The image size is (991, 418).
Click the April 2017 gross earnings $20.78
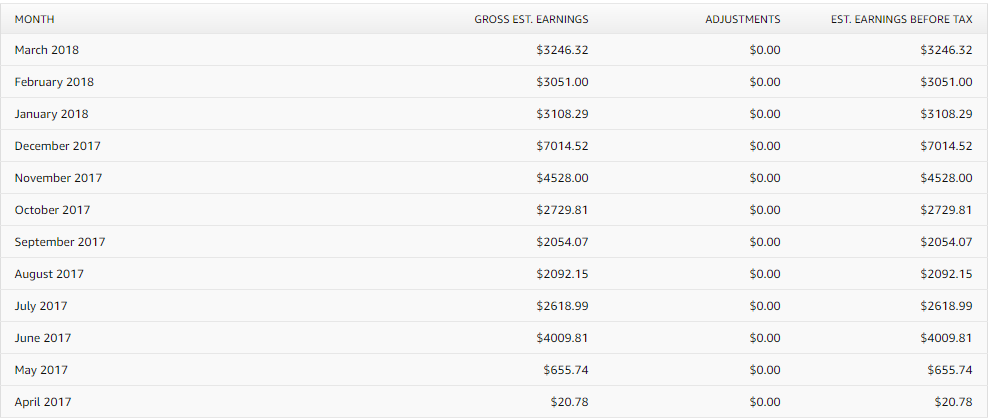tap(569, 402)
